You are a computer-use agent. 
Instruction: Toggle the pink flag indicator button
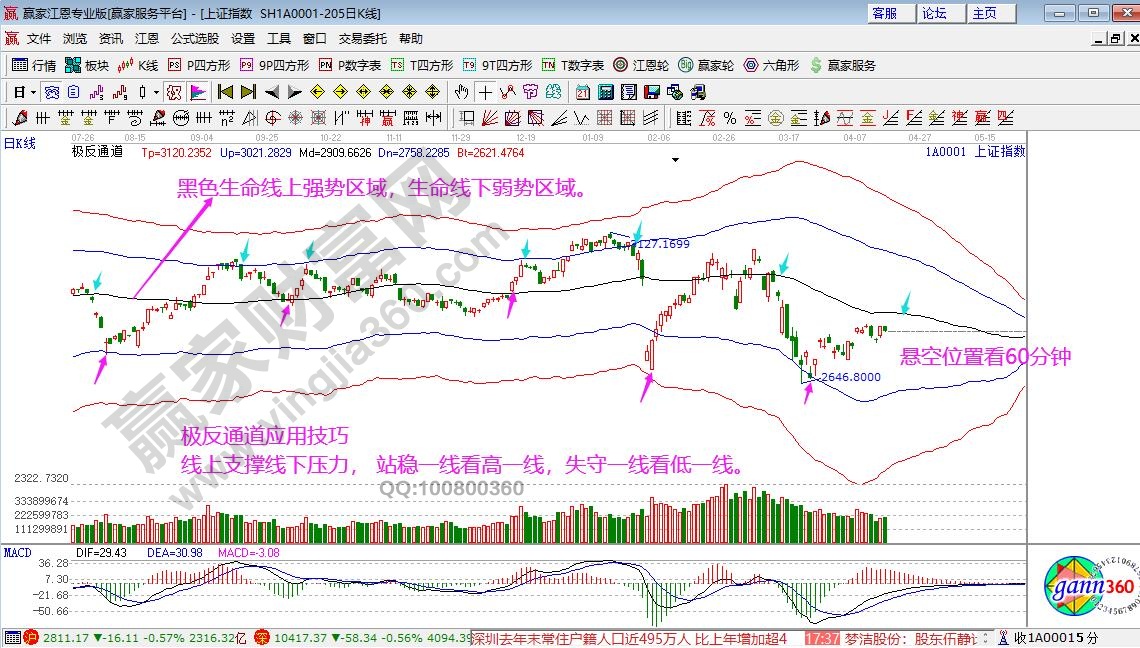[198, 92]
